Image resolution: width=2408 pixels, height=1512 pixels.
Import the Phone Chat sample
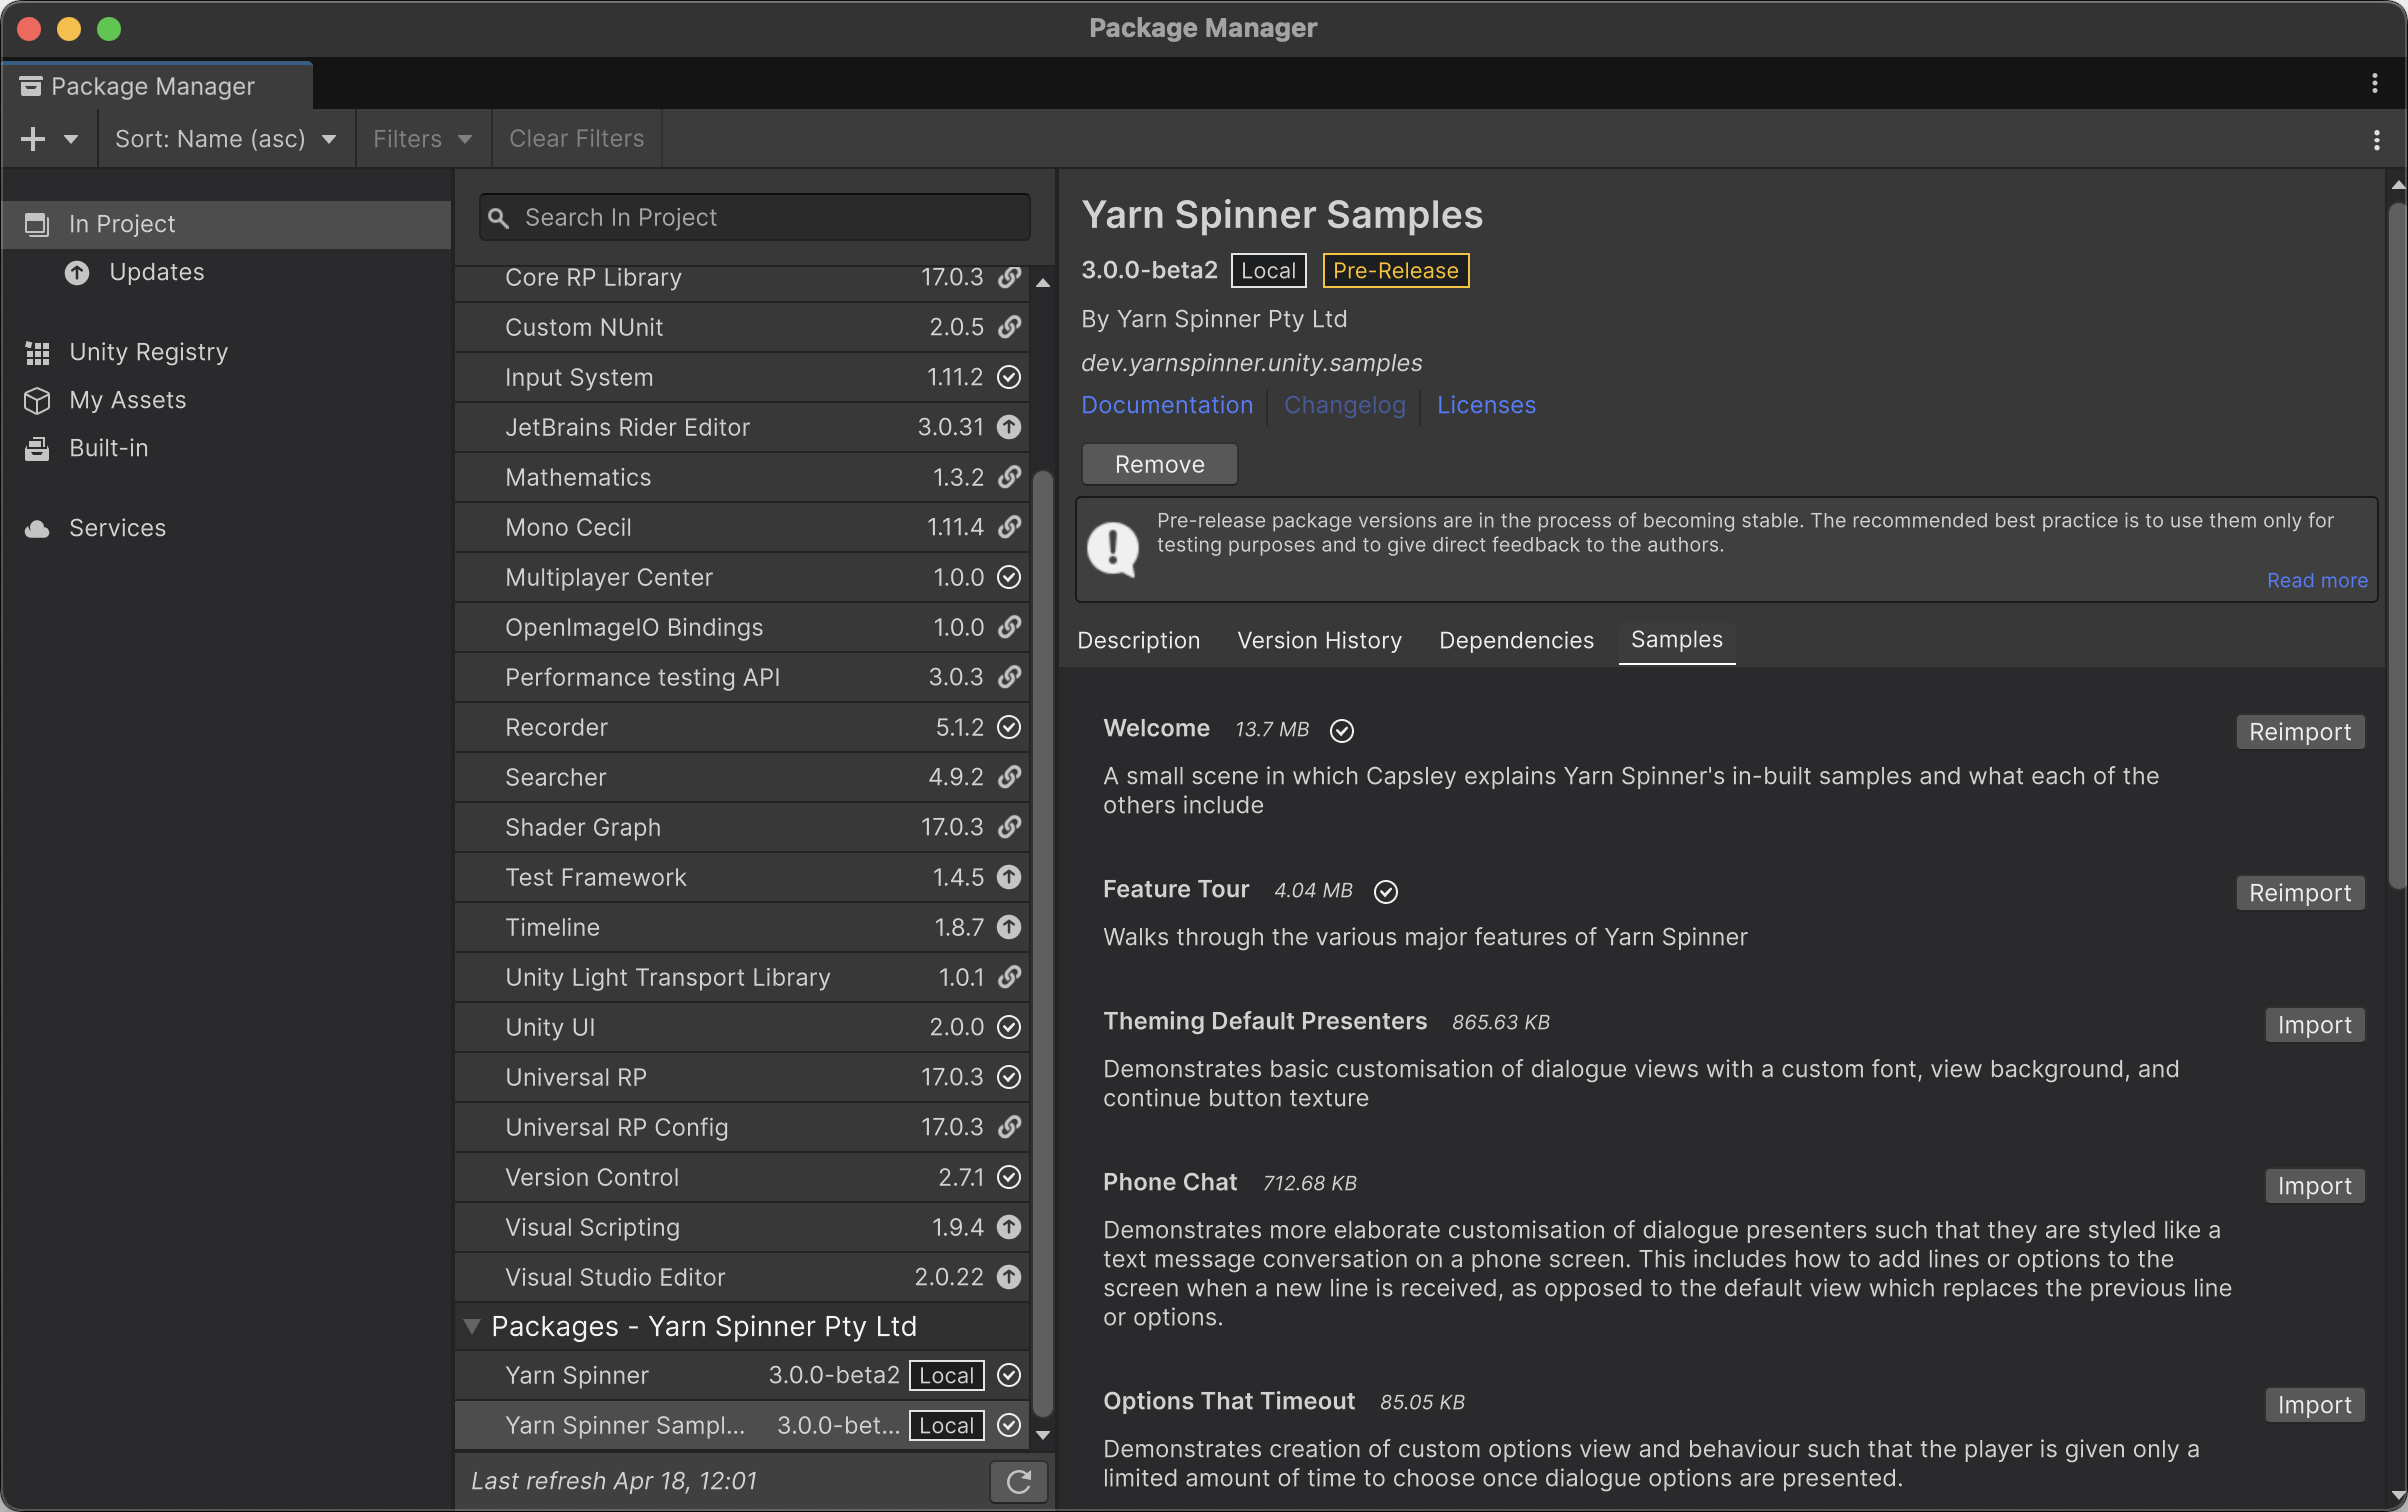point(2314,1186)
